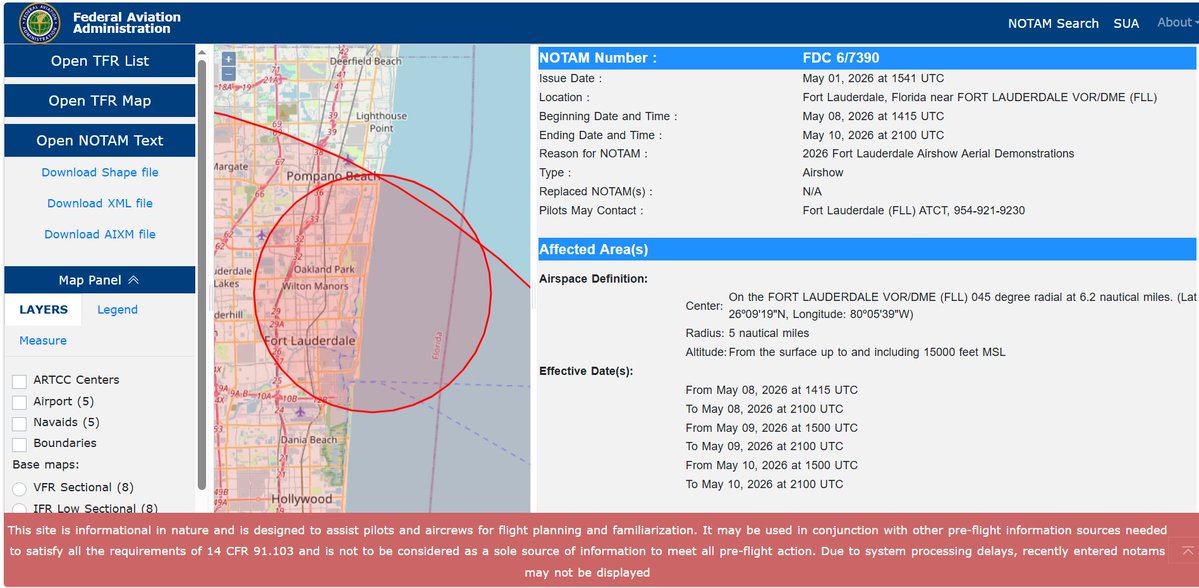Click the issue date May 01, 2026 value
Screen dimensions: 1199x588
(x=873, y=79)
